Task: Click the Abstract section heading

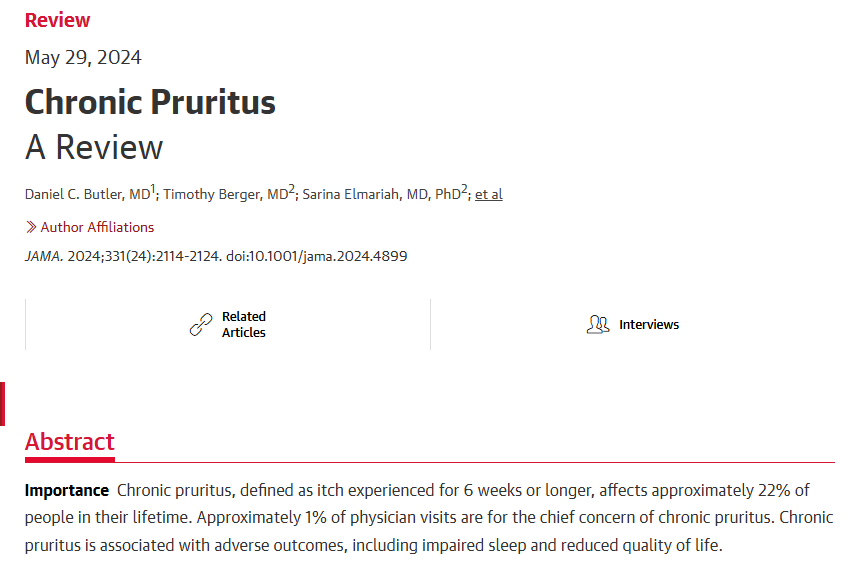Action: pos(70,442)
